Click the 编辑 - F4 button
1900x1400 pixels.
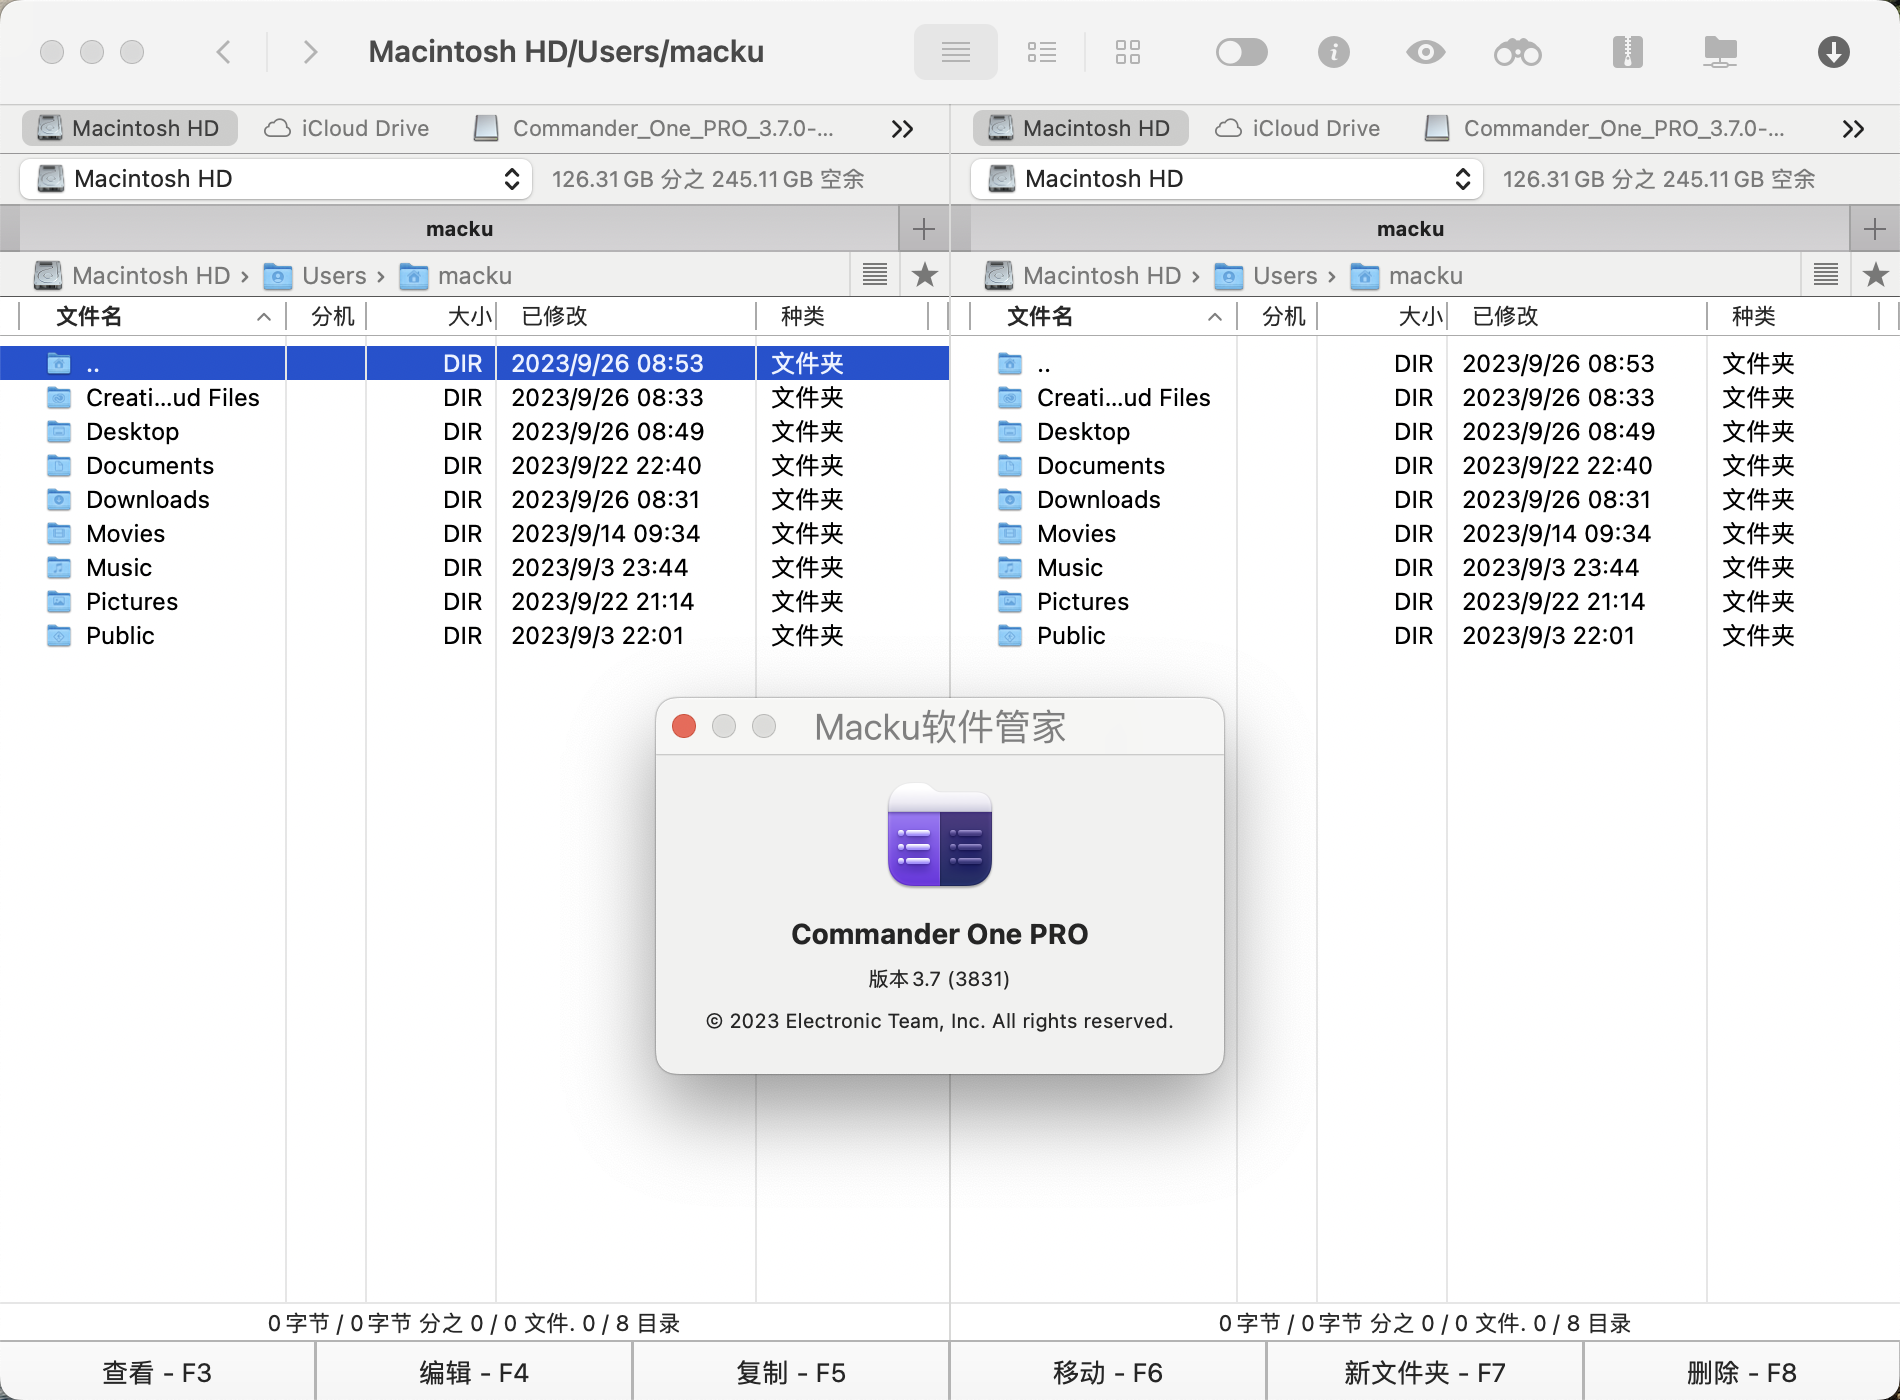pos(474,1372)
